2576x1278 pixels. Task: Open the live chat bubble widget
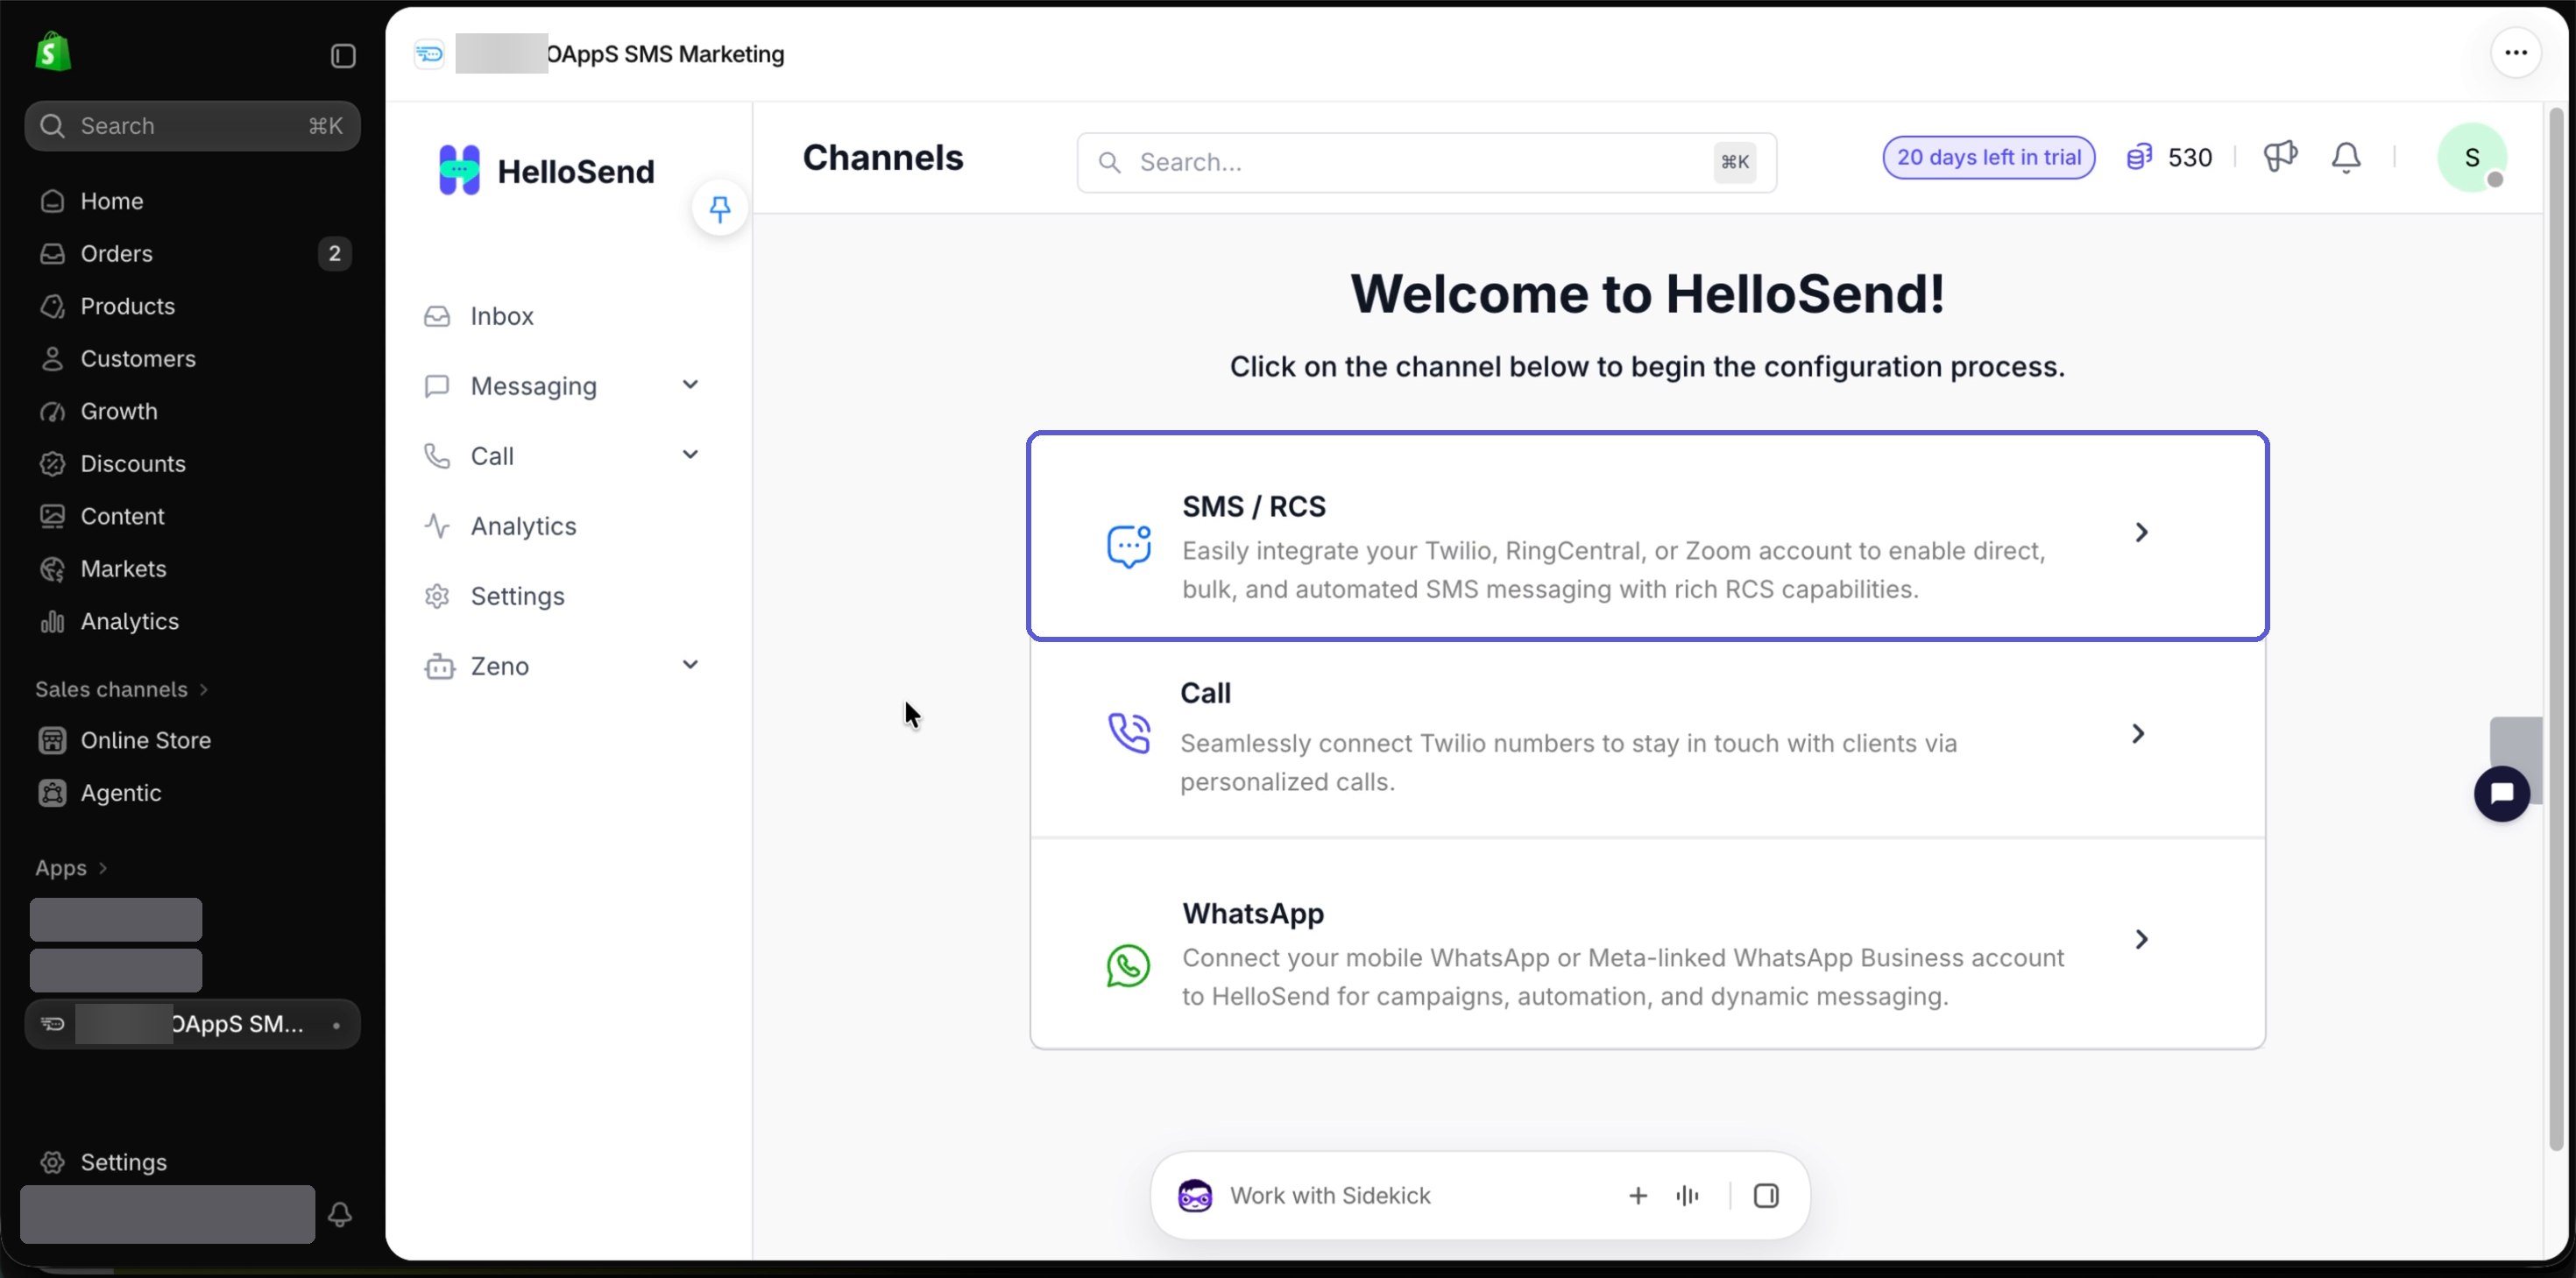pyautogui.click(x=2502, y=793)
